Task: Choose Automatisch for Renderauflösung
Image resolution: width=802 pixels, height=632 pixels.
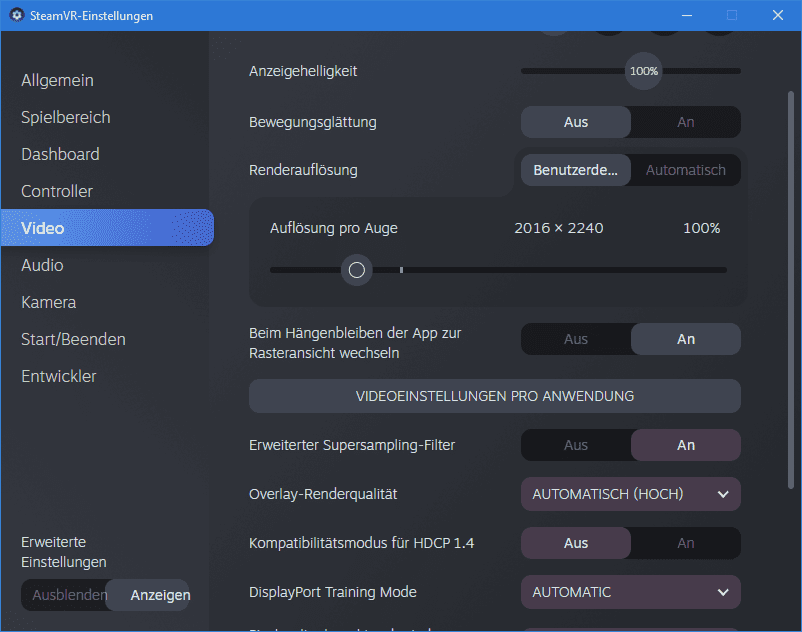Action: (686, 170)
